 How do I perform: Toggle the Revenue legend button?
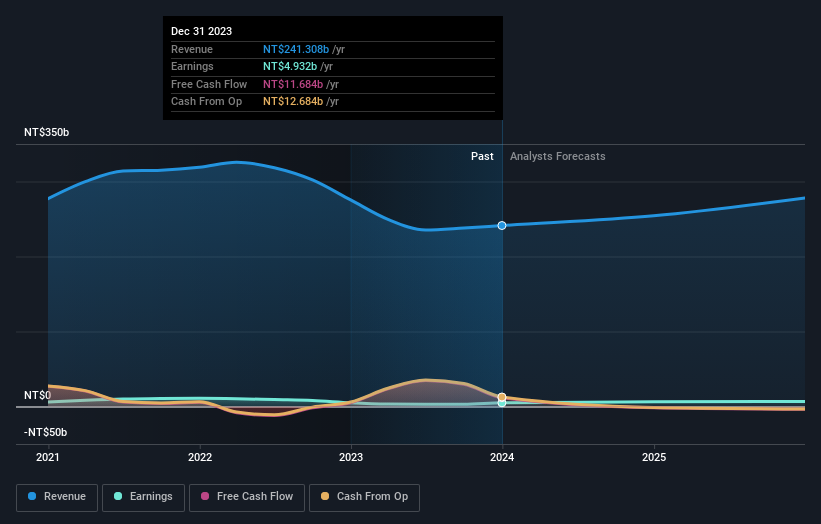[57, 497]
